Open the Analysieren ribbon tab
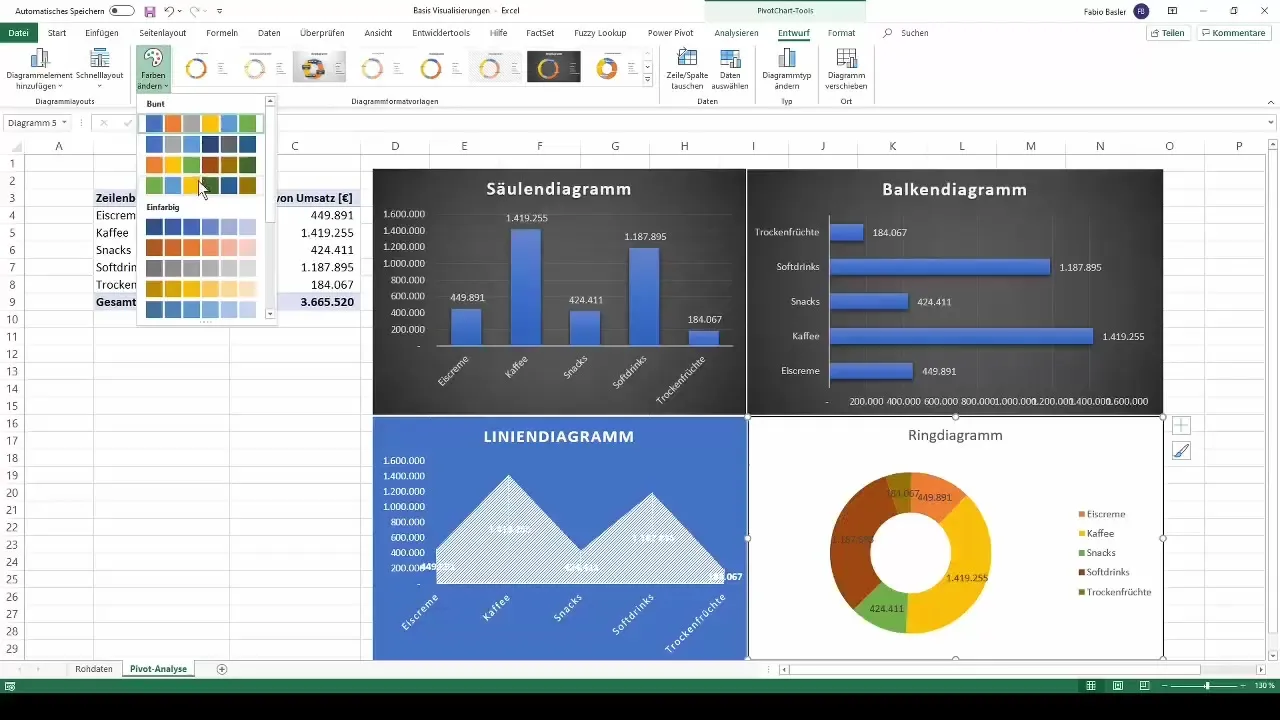This screenshot has width=1280, height=720. pyautogui.click(x=736, y=33)
